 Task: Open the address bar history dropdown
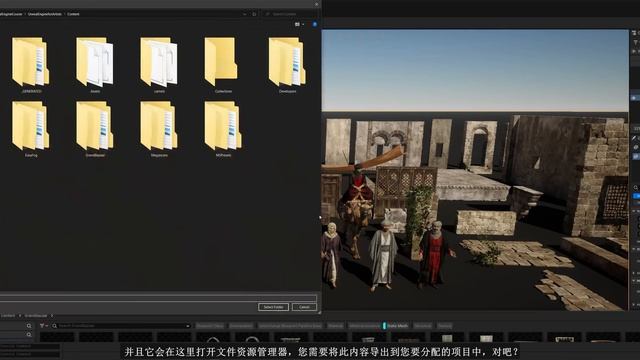click(244, 14)
